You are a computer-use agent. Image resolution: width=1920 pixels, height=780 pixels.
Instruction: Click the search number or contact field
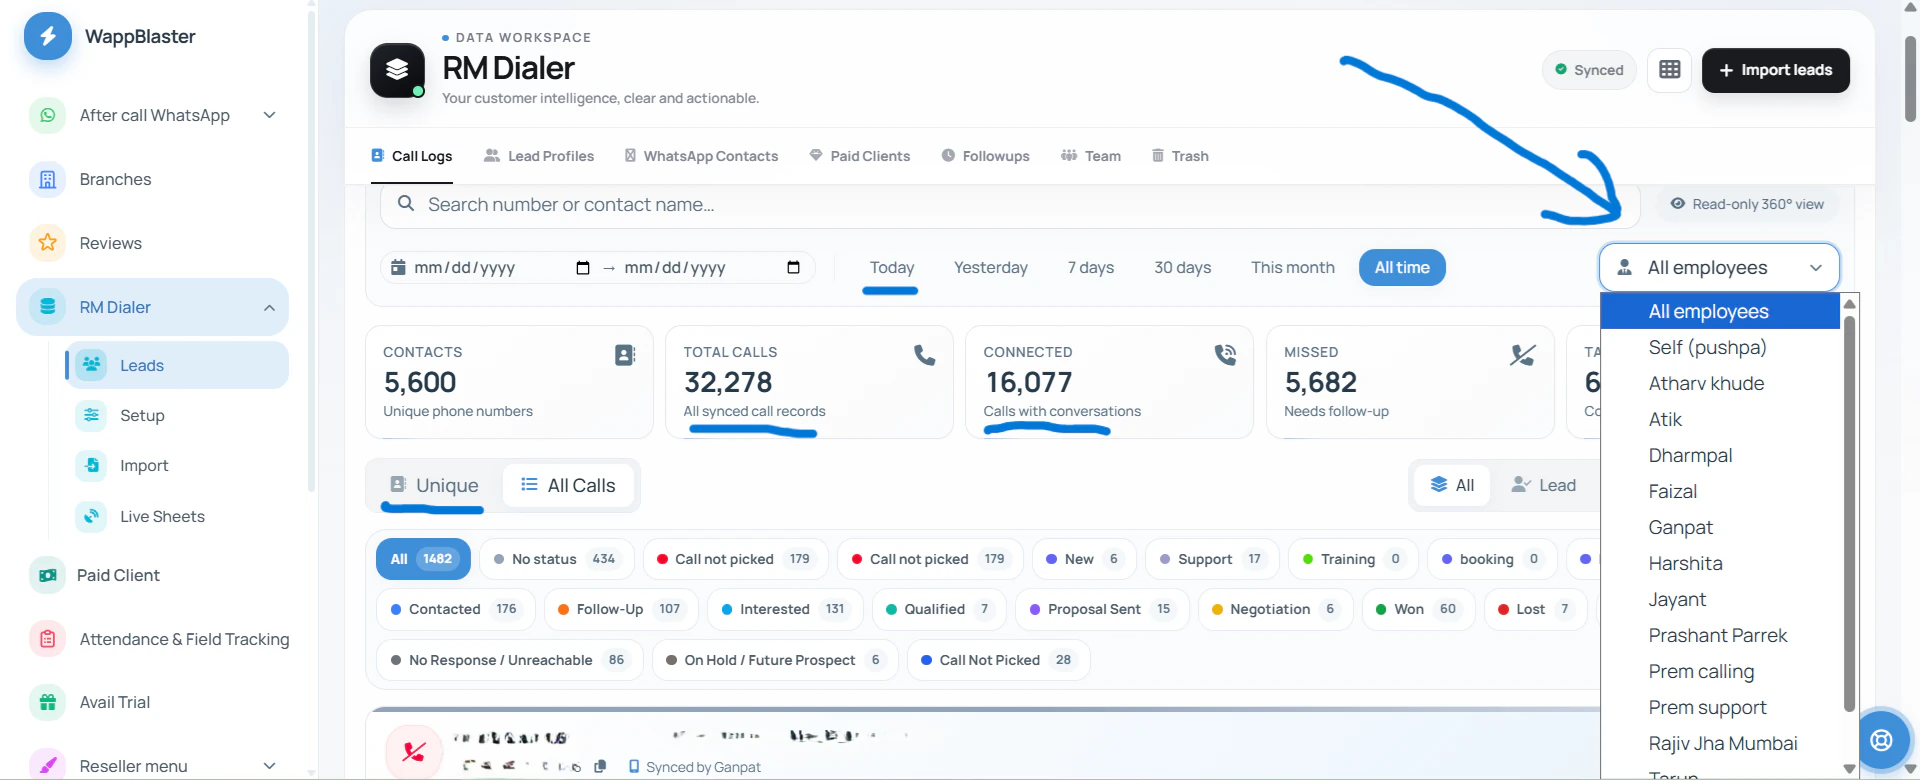click(1010, 205)
